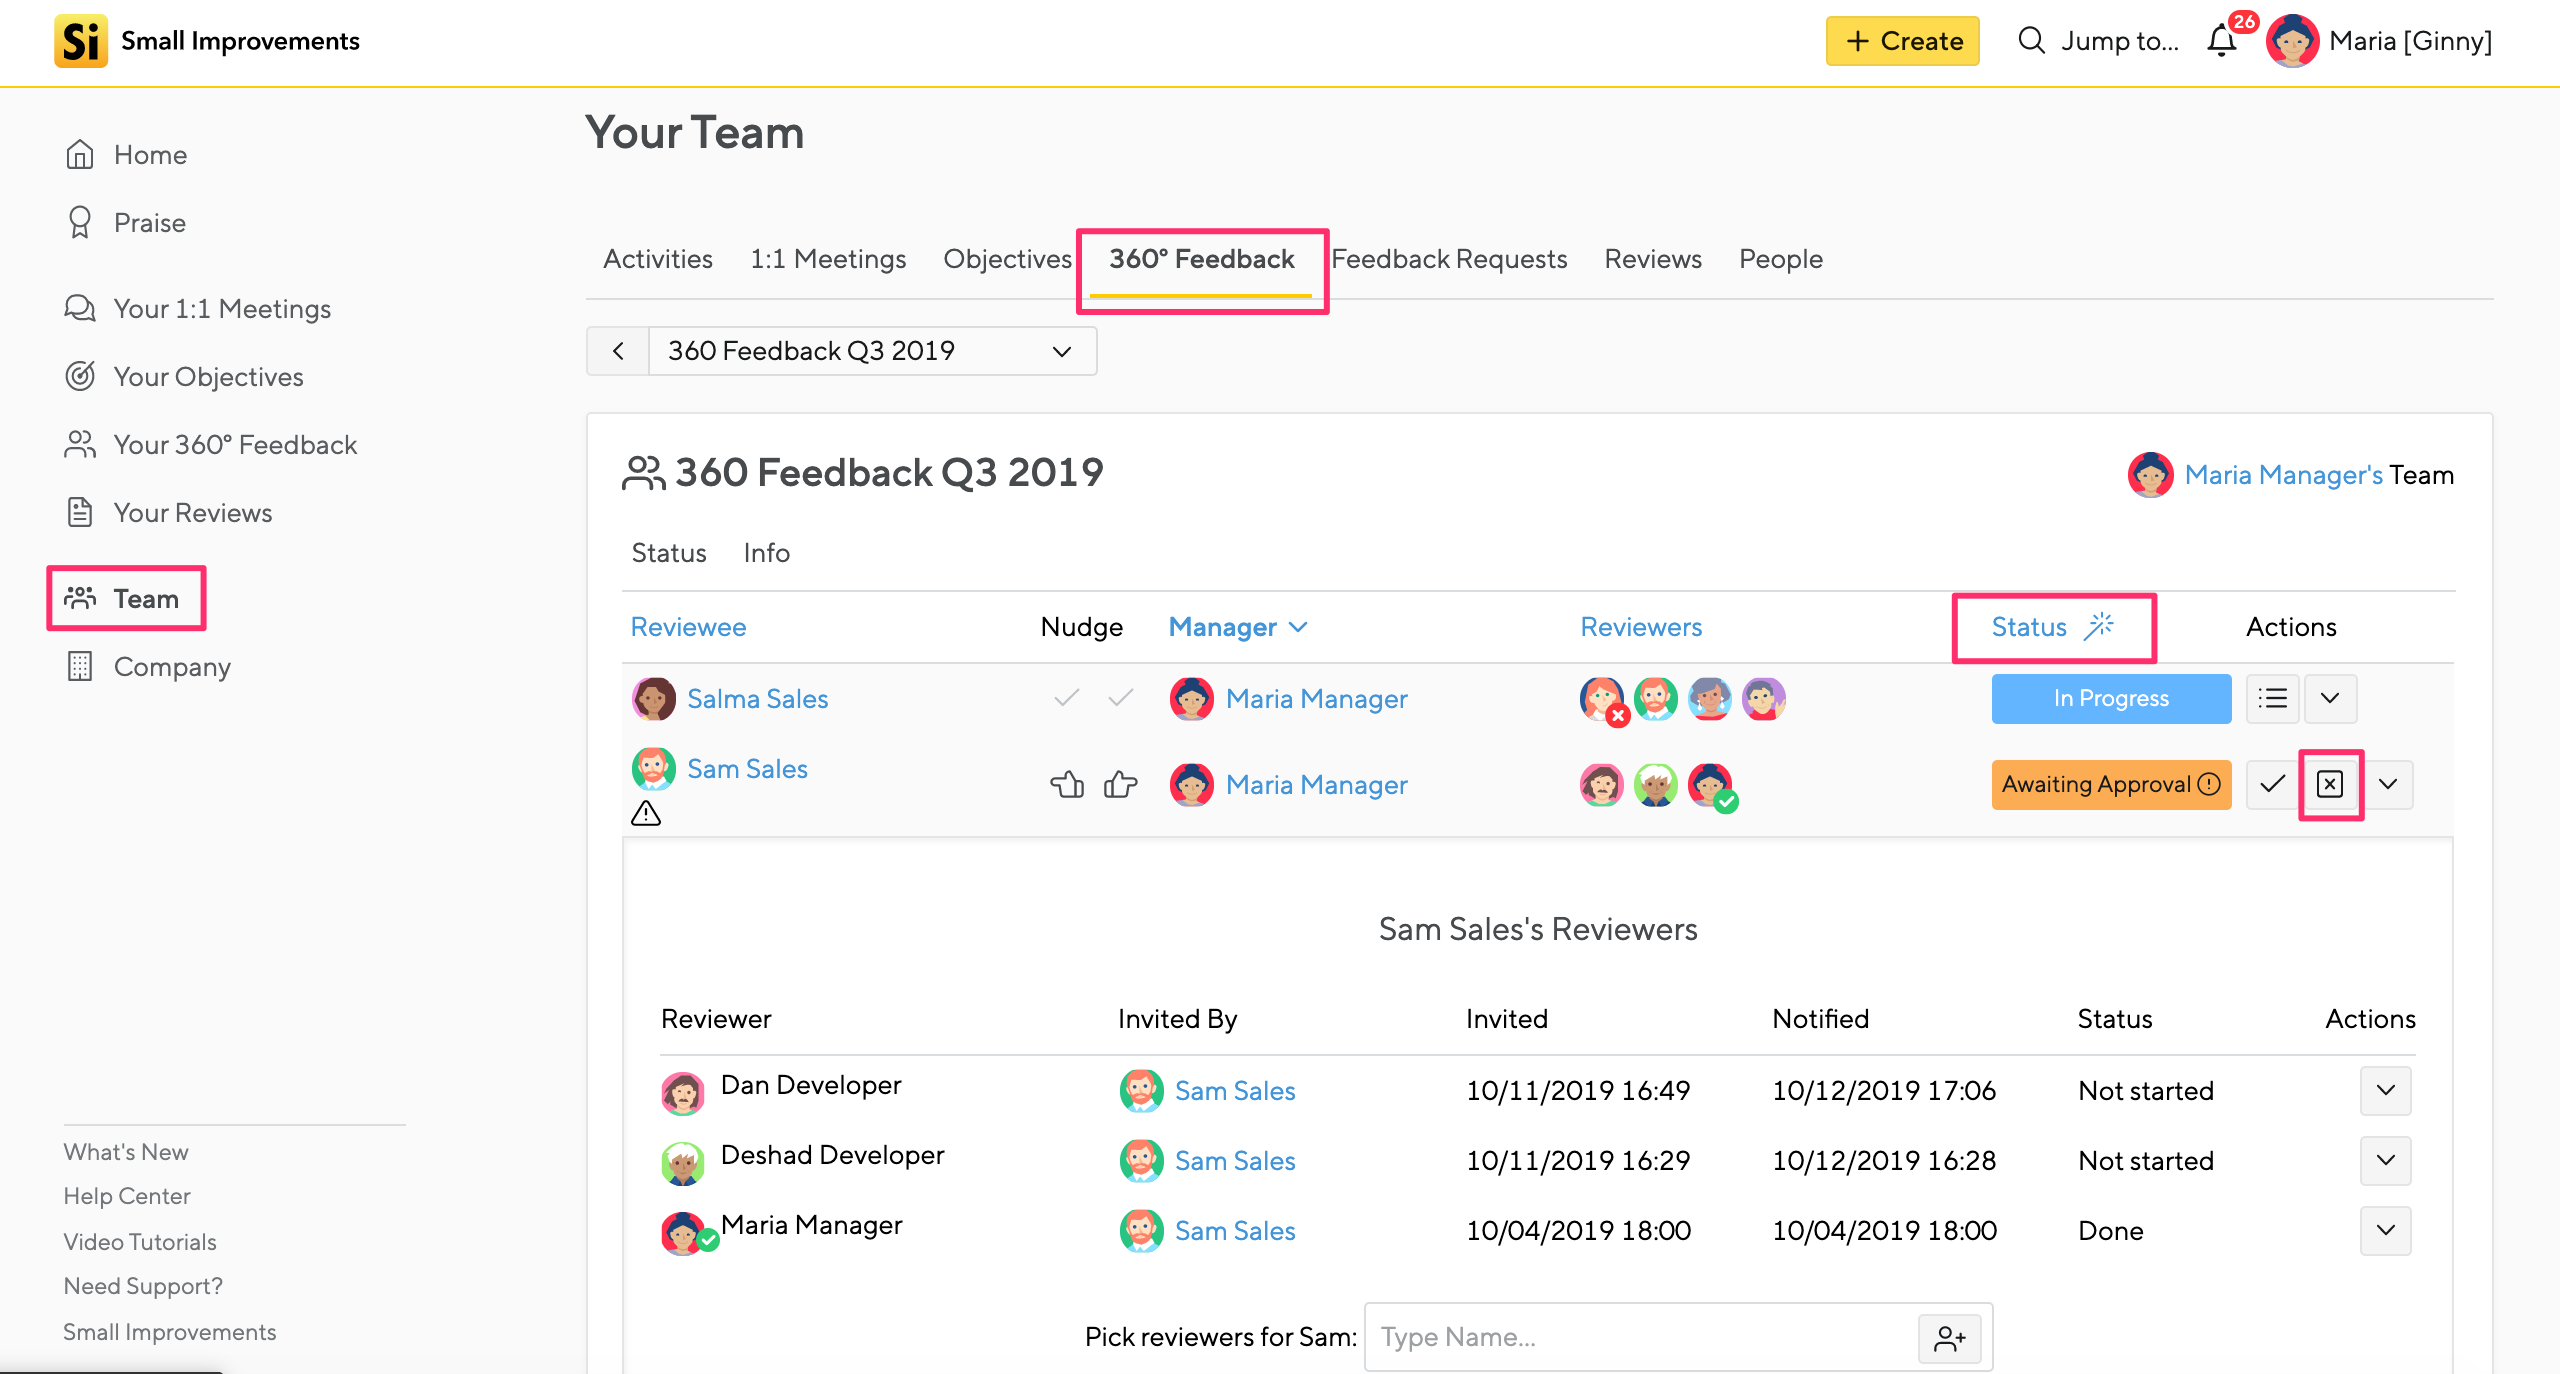The image size is (2560, 1374).
Task: Click the Create button
Action: pos(1902,41)
